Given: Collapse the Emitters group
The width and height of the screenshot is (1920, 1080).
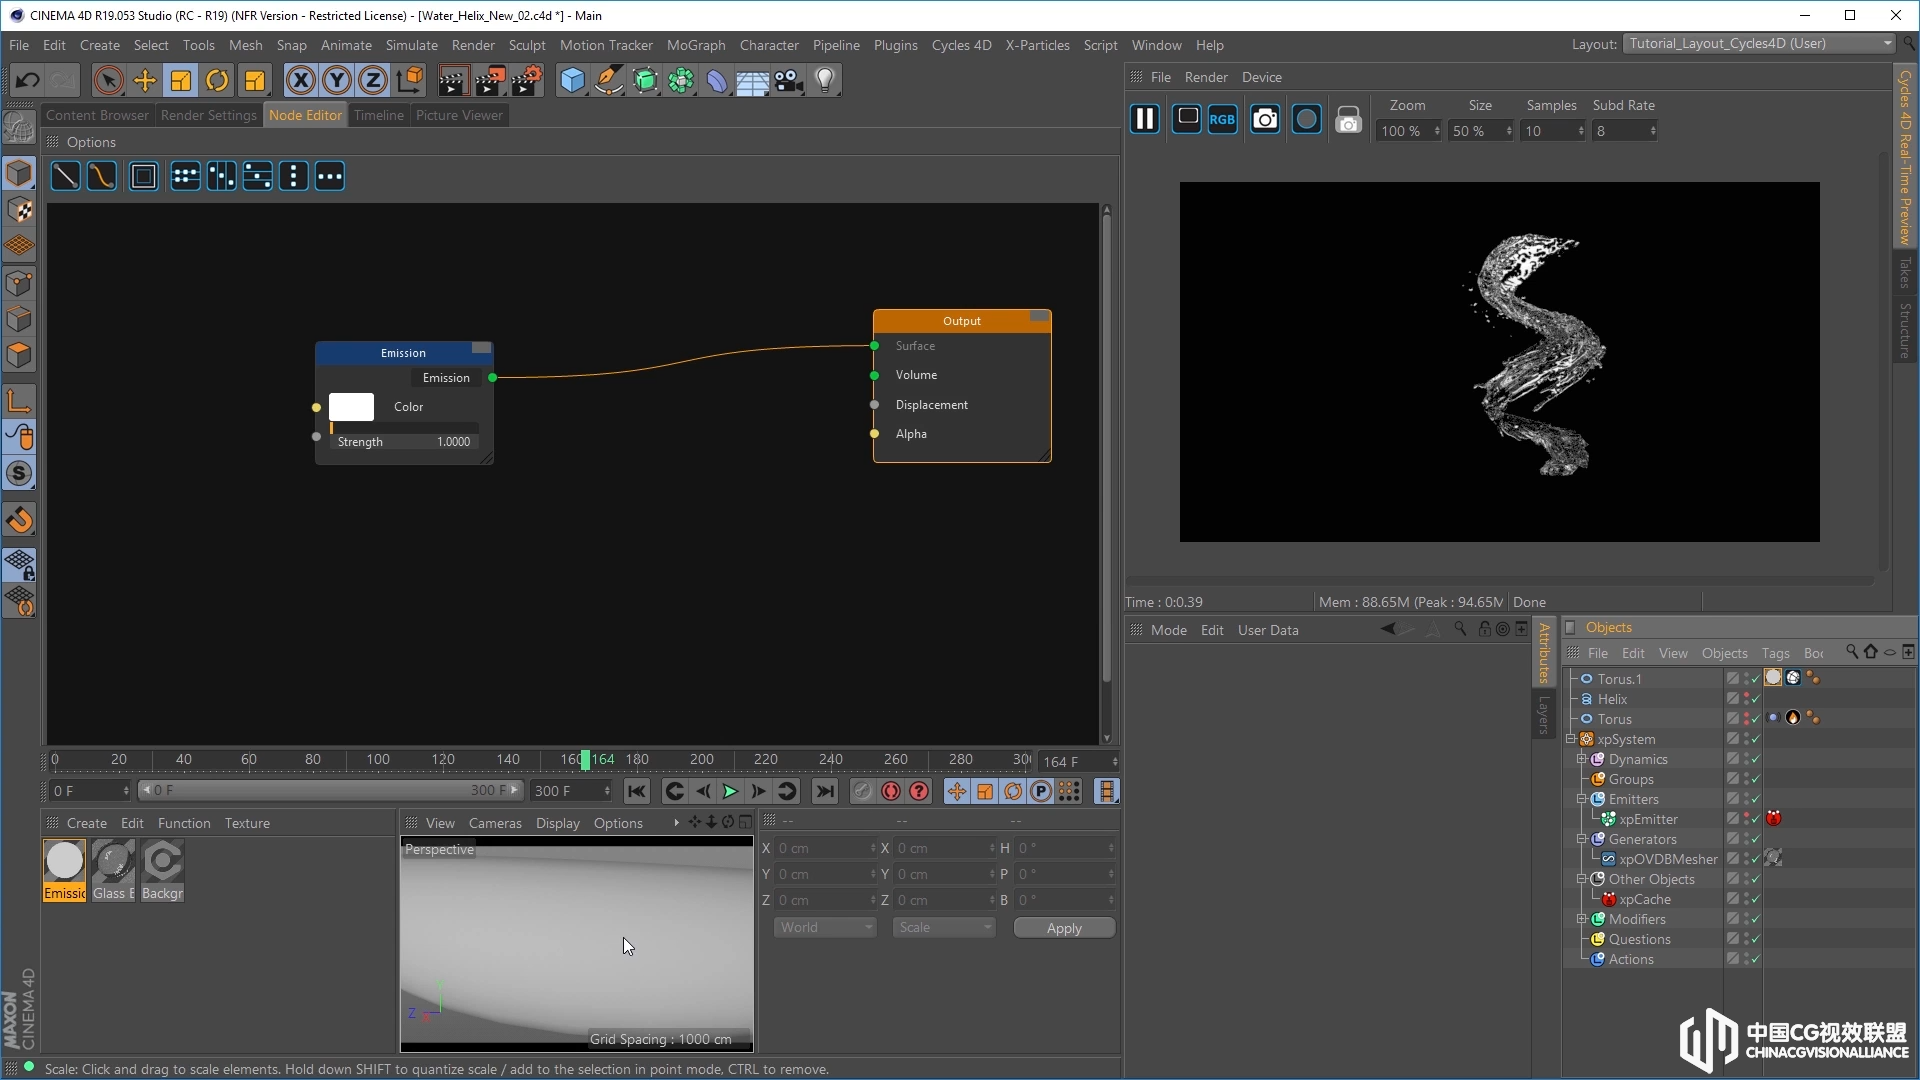Looking at the screenshot, I should point(1582,799).
